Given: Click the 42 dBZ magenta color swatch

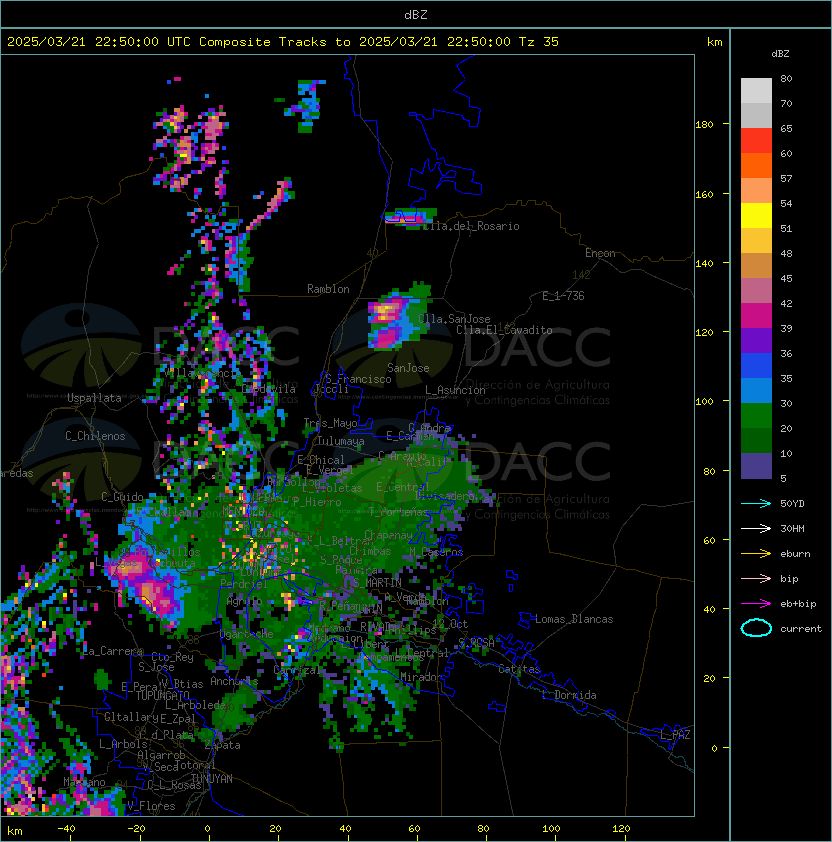Looking at the screenshot, I should click(756, 315).
